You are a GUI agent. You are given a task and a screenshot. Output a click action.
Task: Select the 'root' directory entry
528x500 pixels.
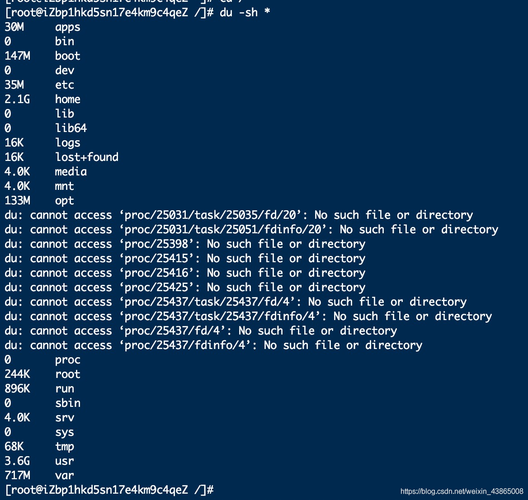click(x=68, y=374)
